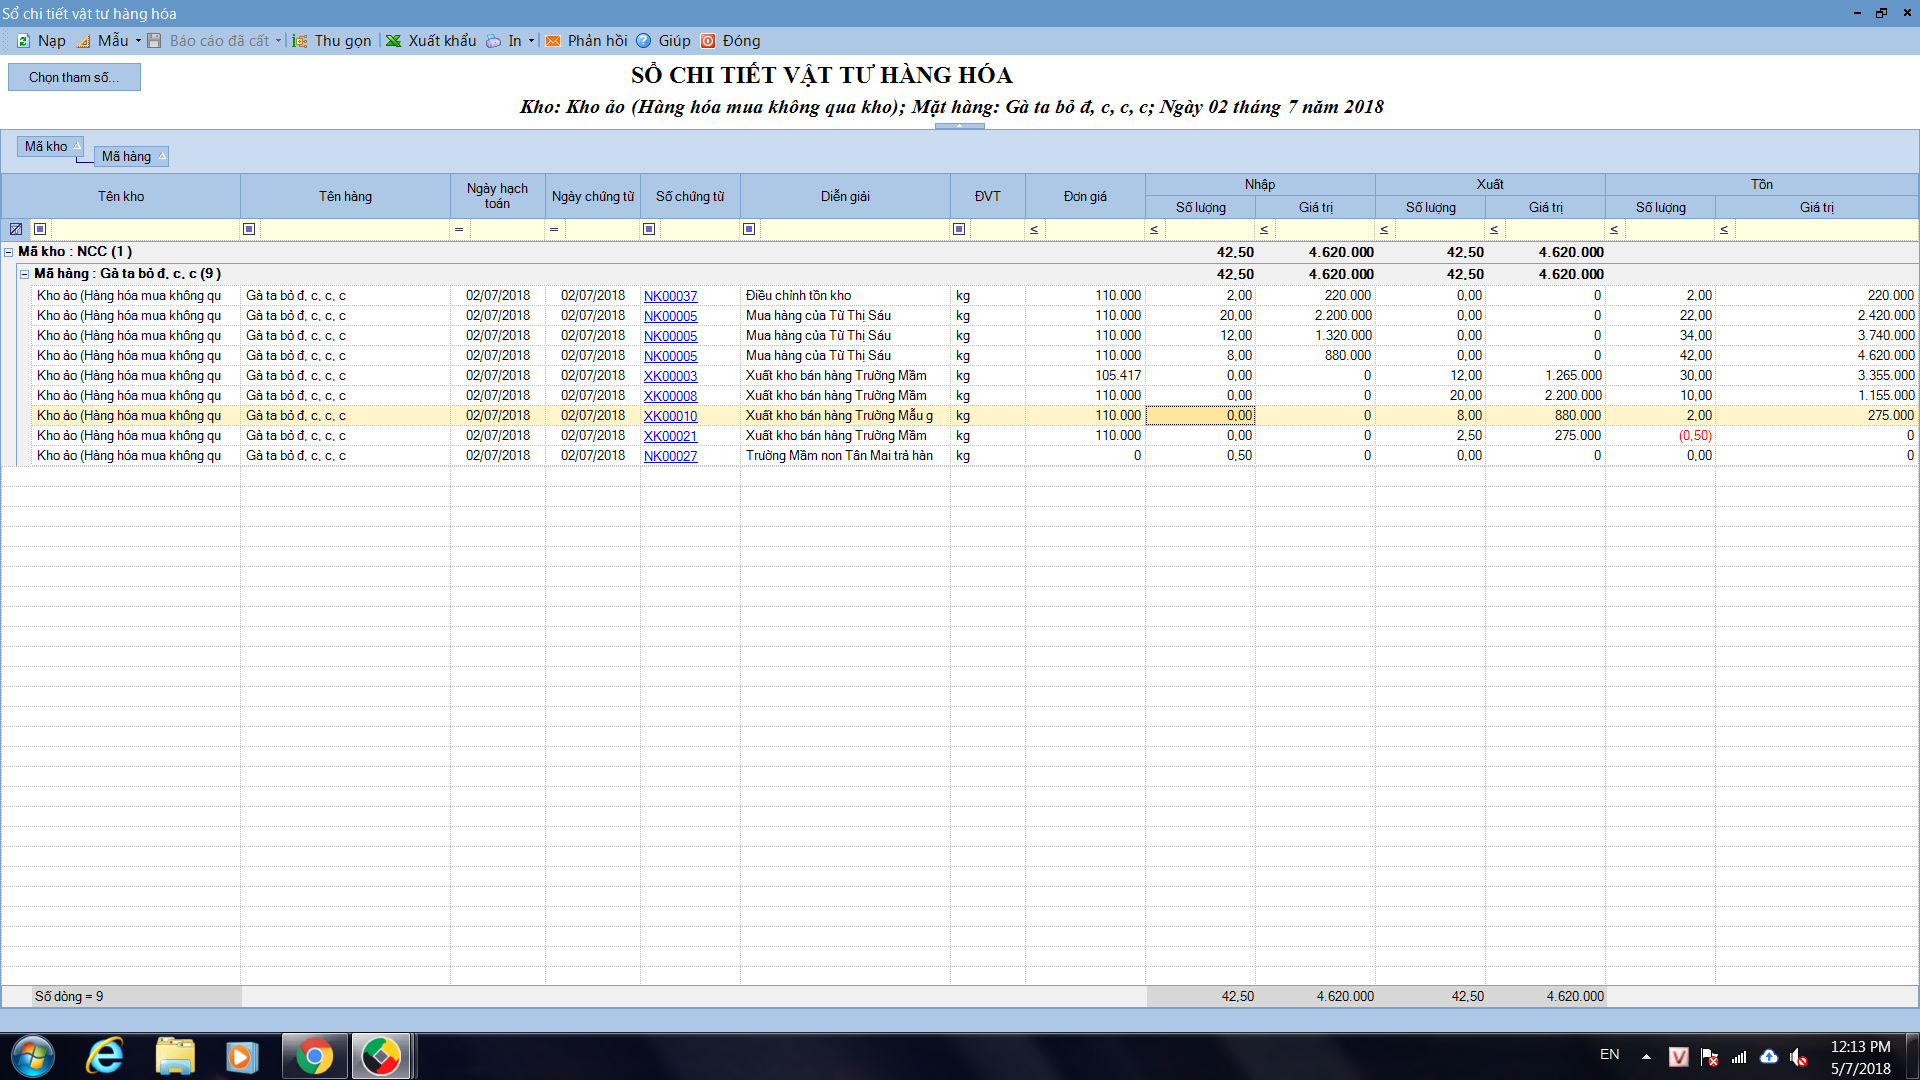Focus the Tên hàng filter input
The height and width of the screenshot is (1080, 1920).
[x=354, y=229]
